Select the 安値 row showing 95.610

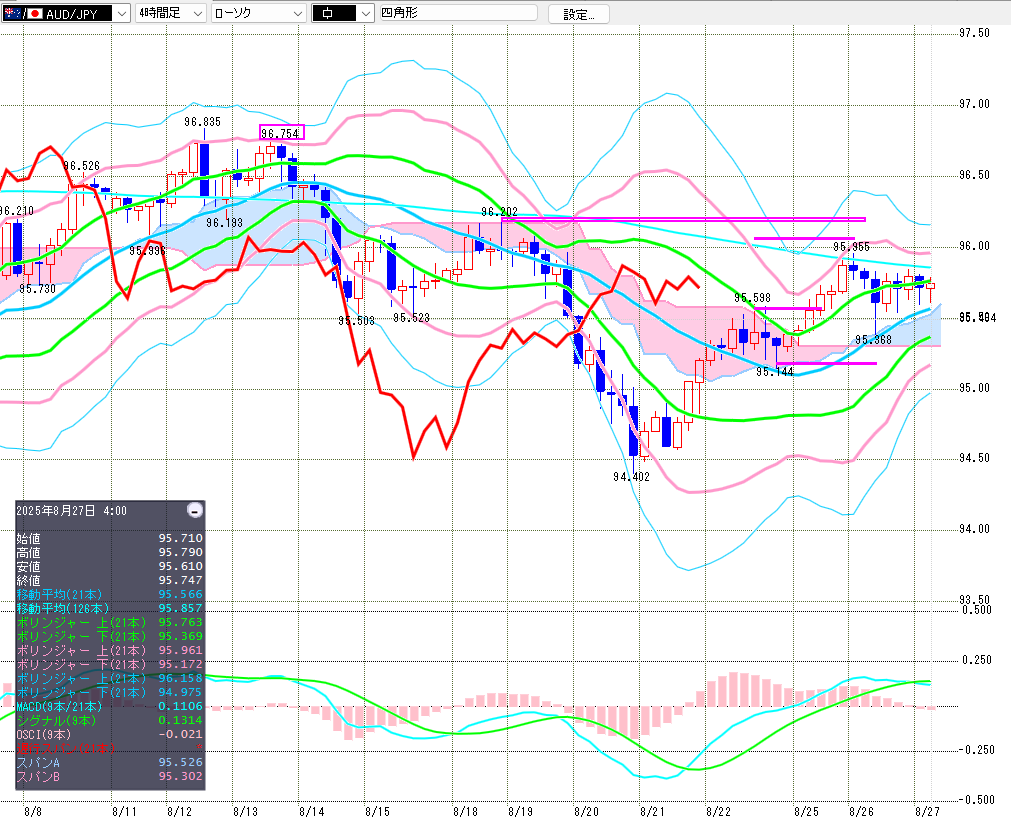(110, 567)
